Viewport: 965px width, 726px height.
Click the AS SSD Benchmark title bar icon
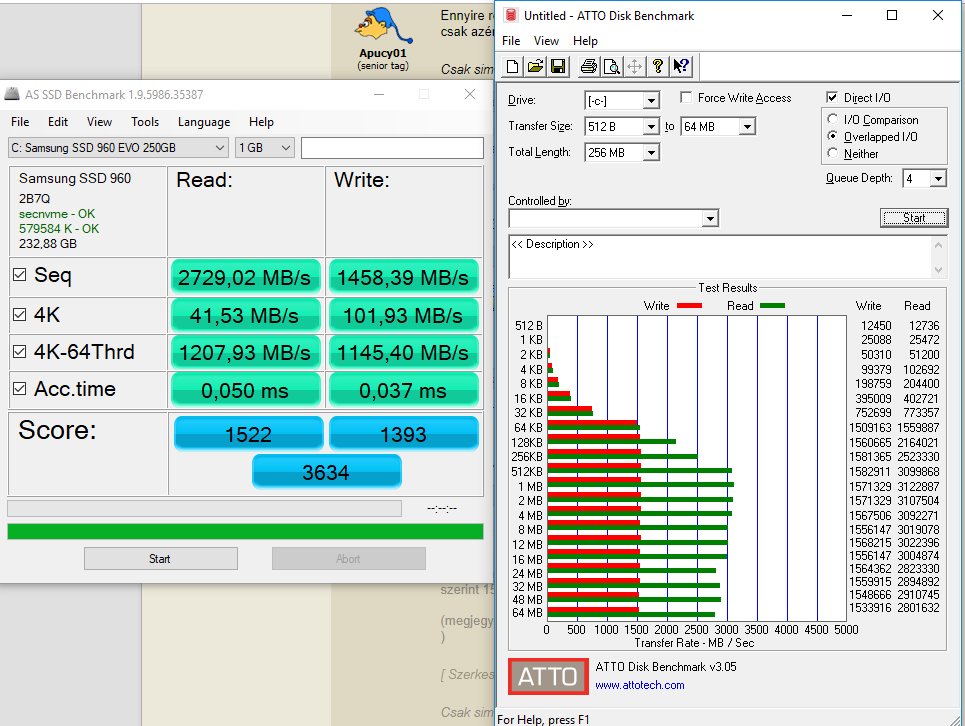tap(12, 94)
